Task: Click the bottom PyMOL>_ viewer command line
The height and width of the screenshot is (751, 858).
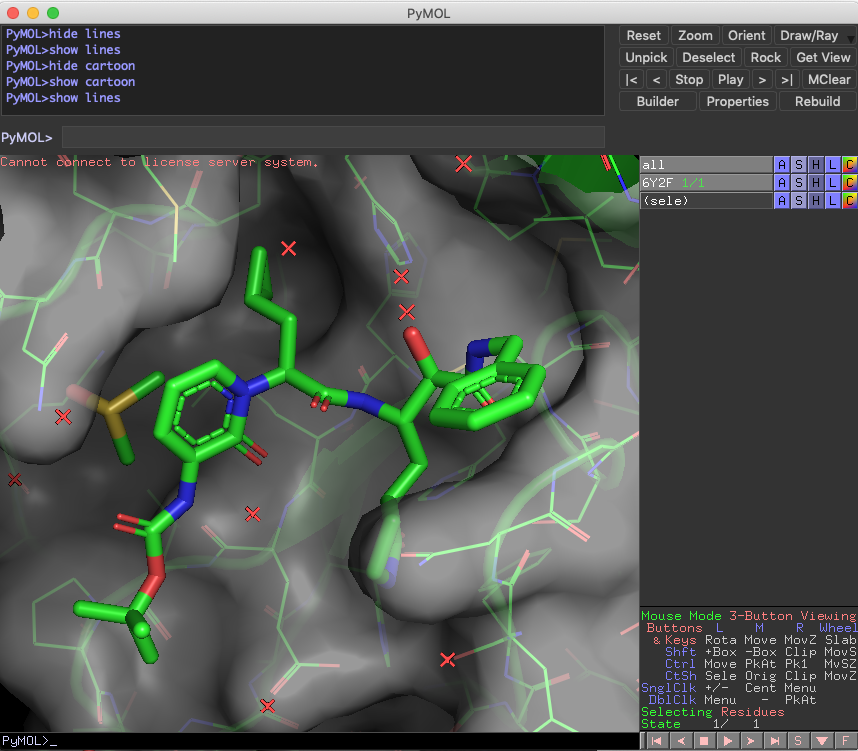Action: [319, 741]
